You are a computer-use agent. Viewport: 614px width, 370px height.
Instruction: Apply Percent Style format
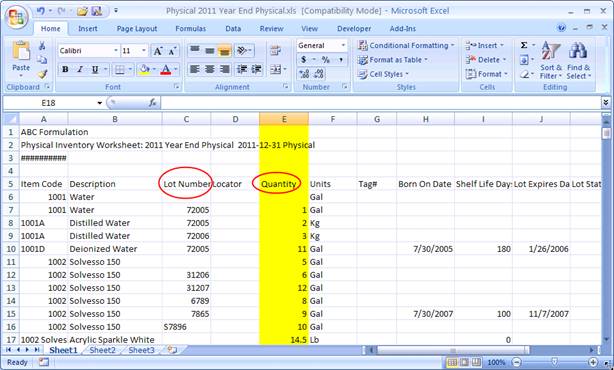coord(325,60)
